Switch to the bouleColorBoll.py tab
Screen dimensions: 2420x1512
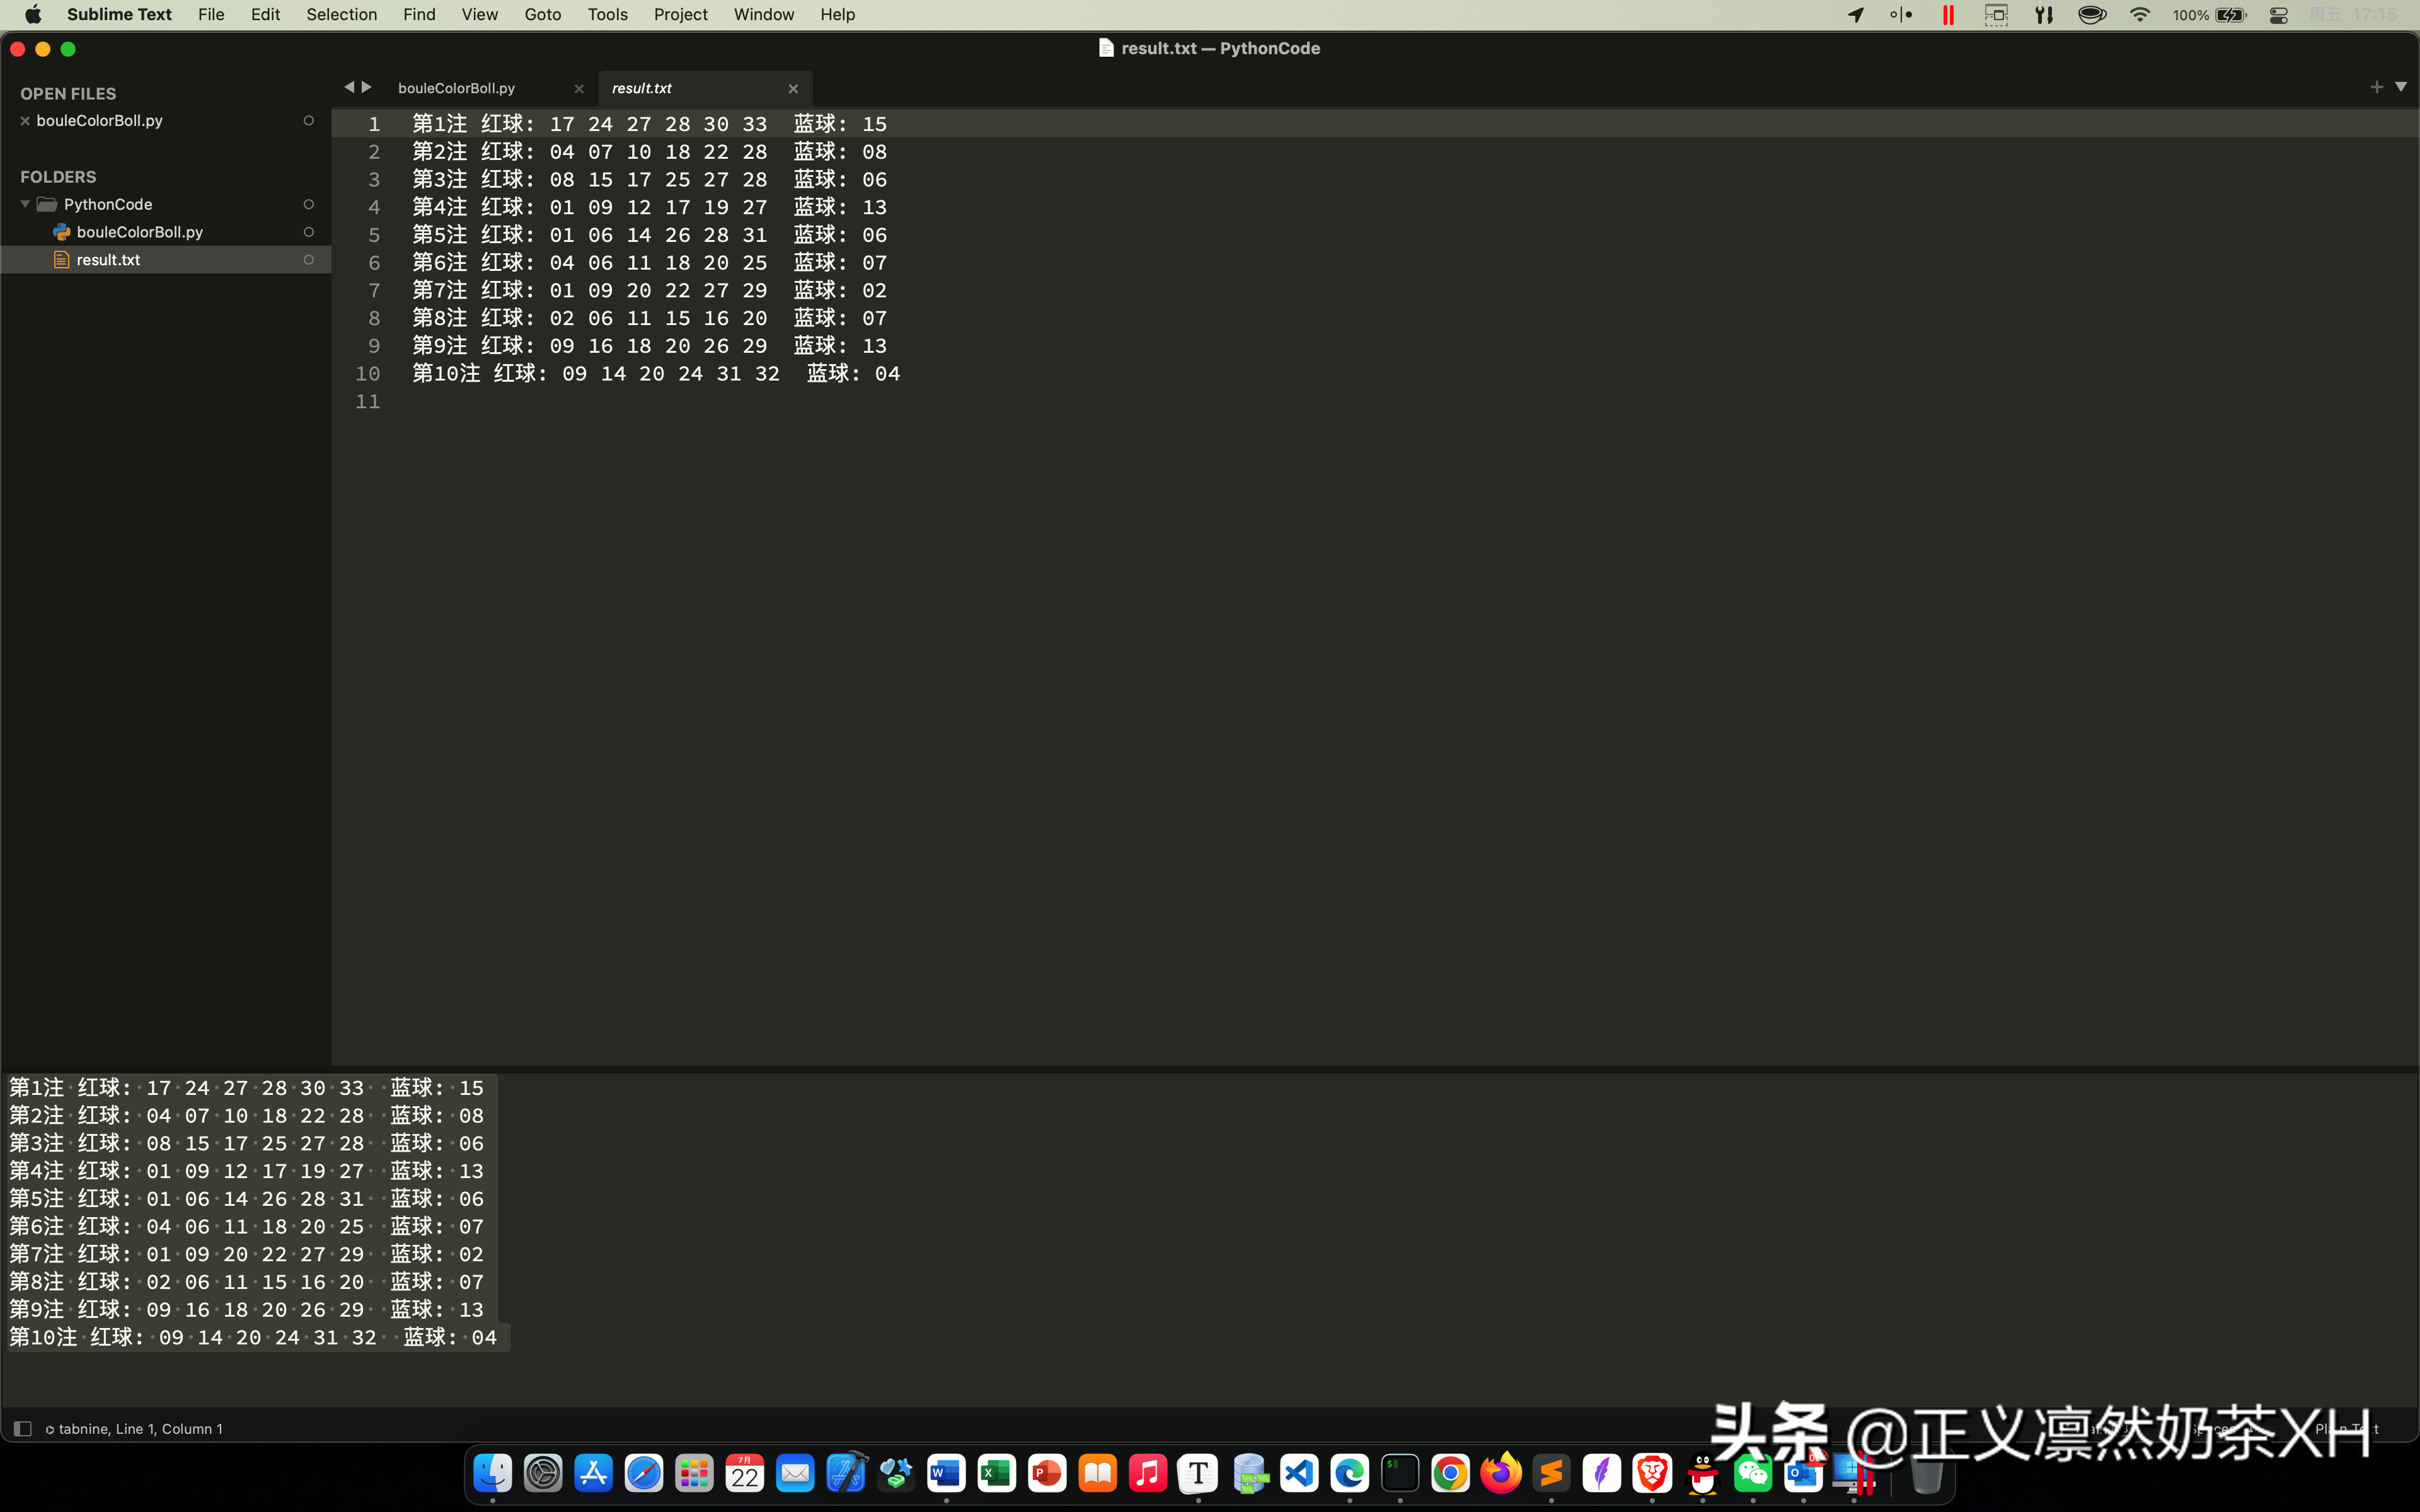click(x=456, y=88)
